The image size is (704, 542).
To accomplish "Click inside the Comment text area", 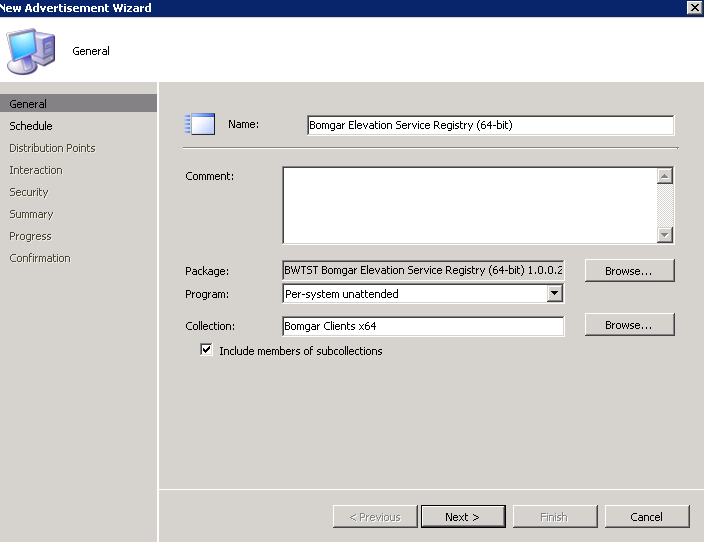I will coord(470,205).
